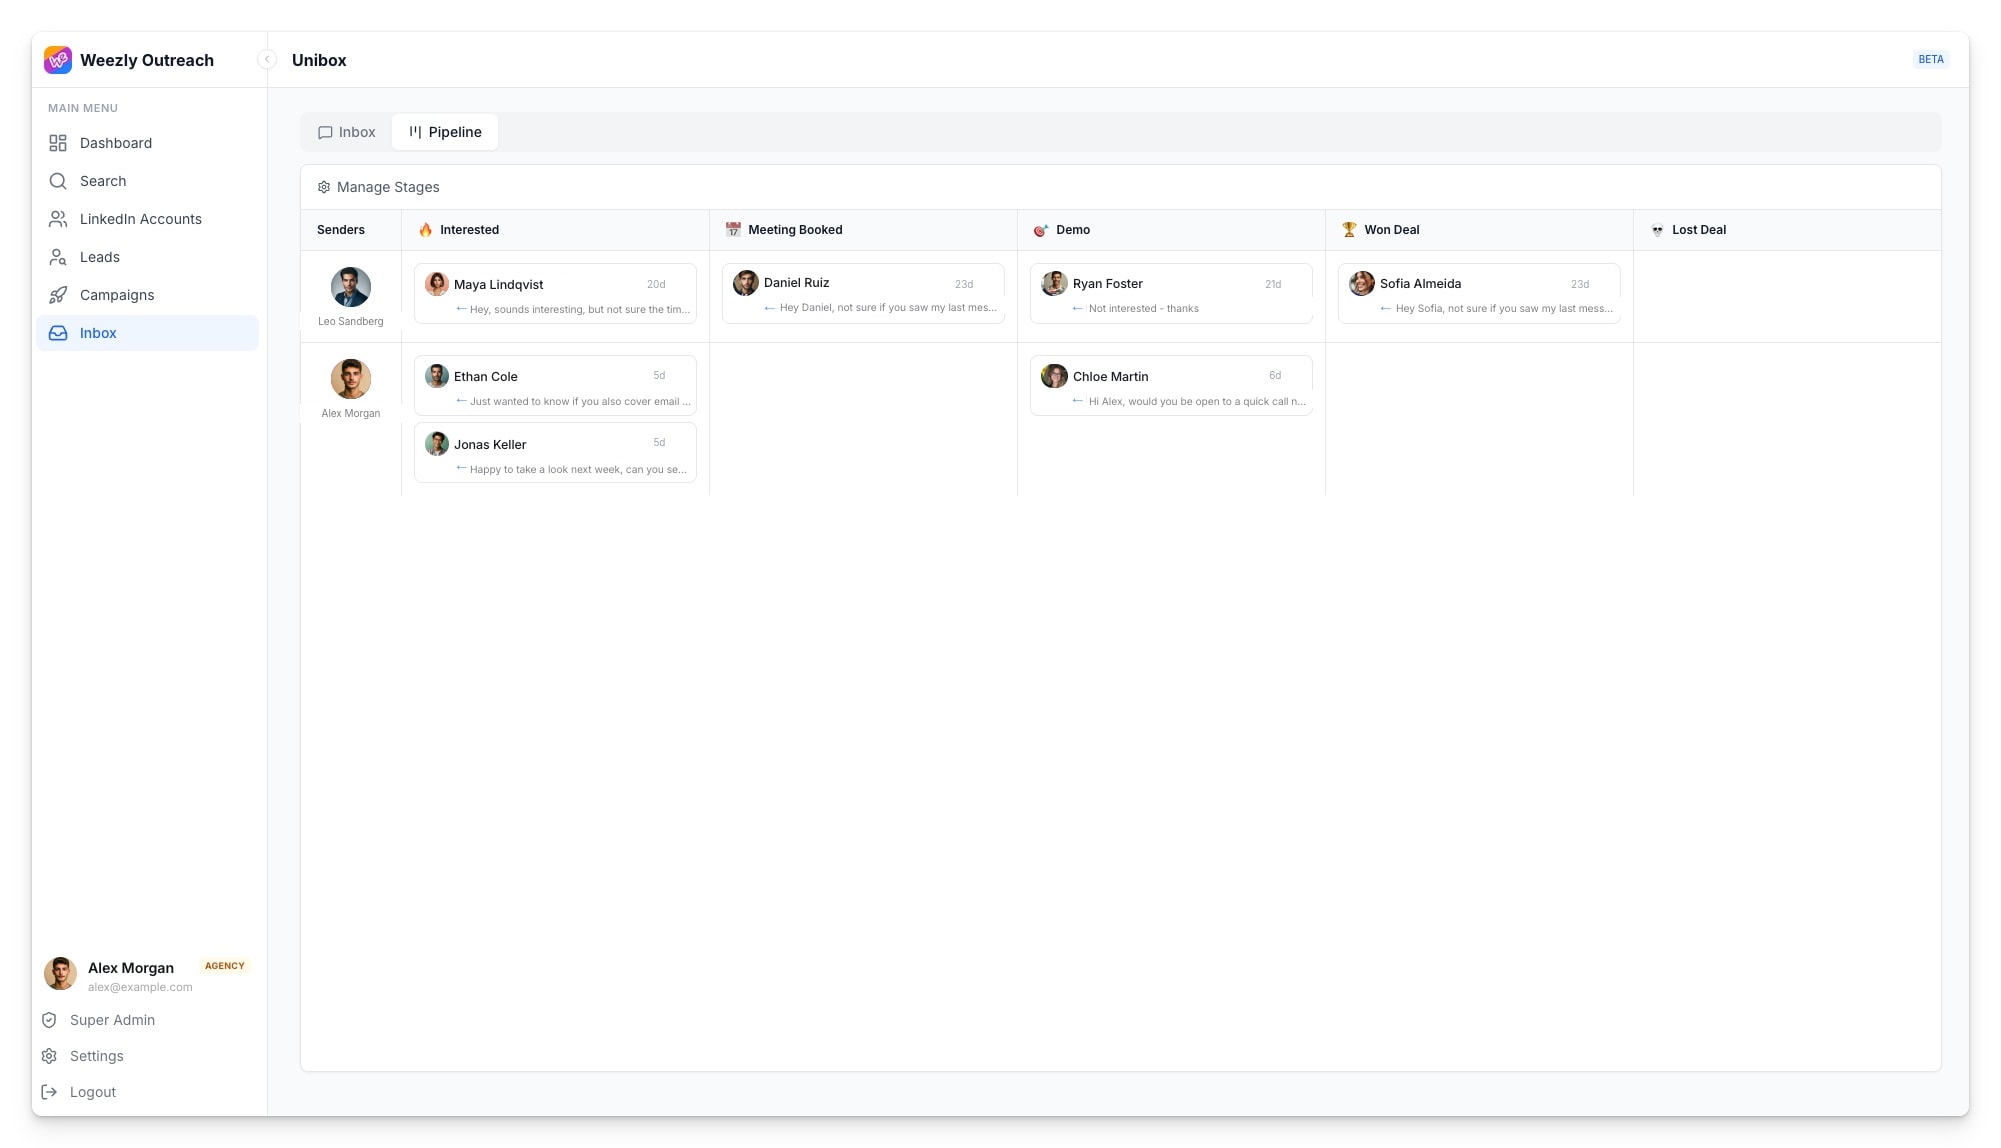Click the kanban icon on Pipeline tab

pyautogui.click(x=415, y=132)
